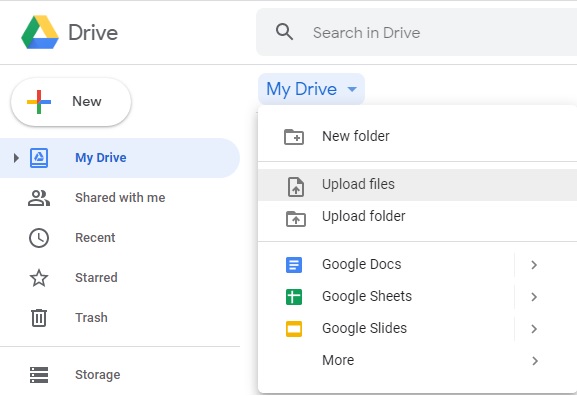Expand the Google Docs submenu arrow
The width and height of the screenshot is (577, 396).
pos(534,265)
